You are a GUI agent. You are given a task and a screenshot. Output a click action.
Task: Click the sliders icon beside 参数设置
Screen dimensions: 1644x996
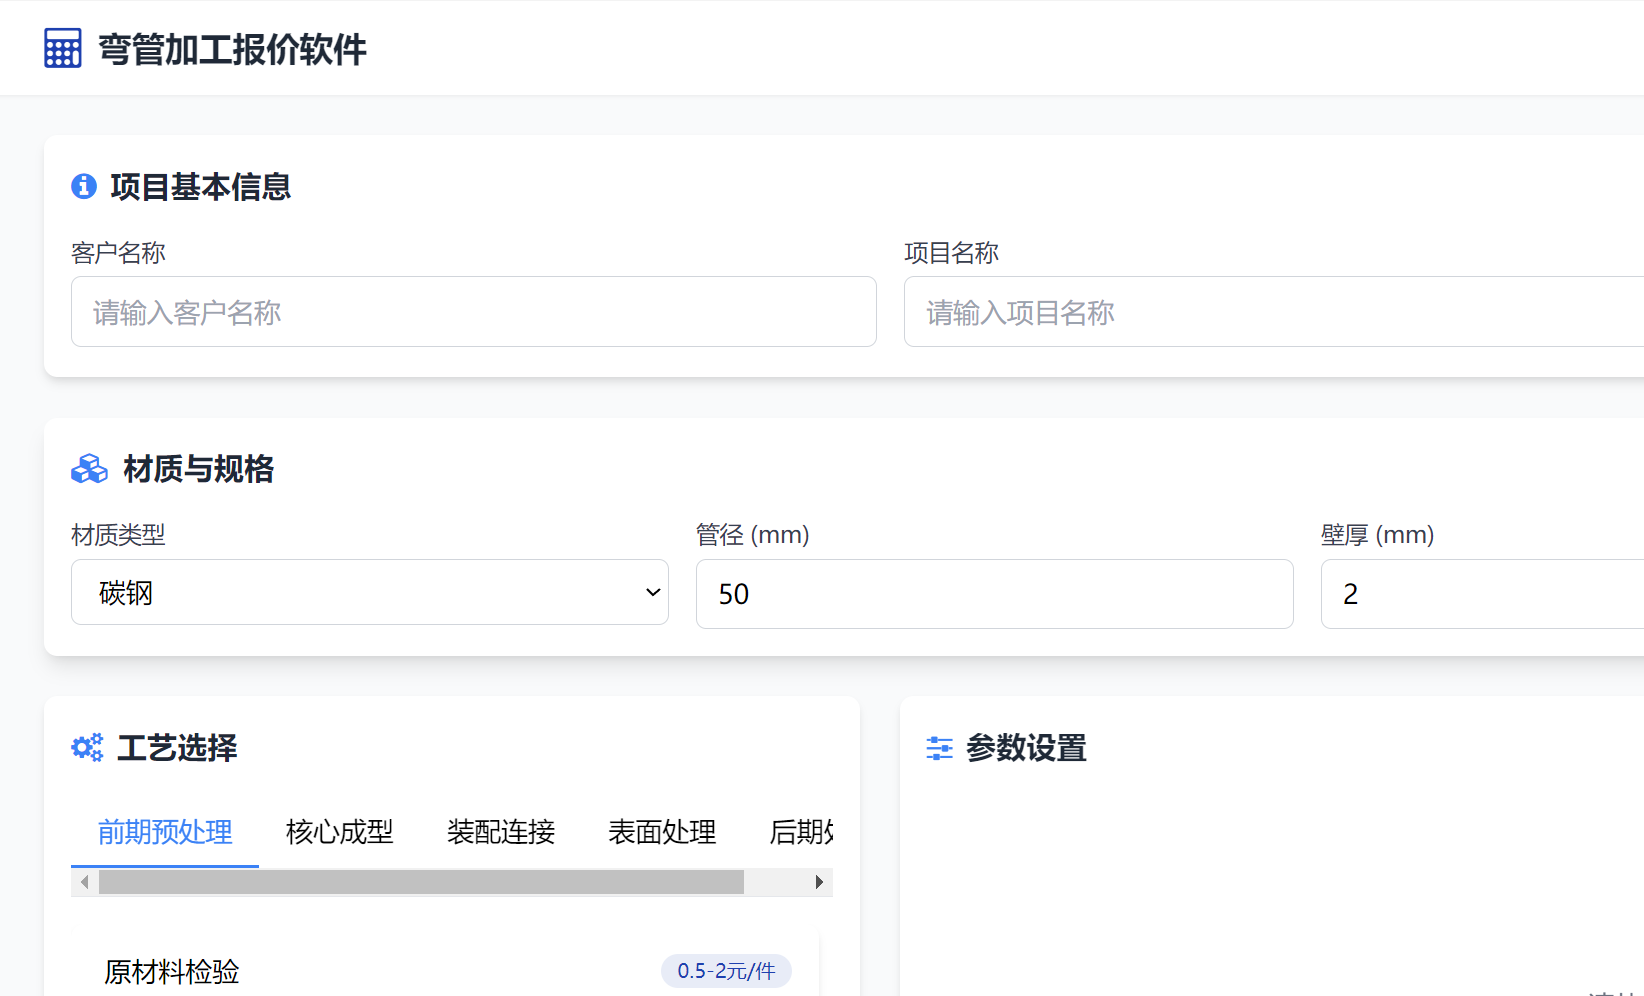(x=939, y=748)
